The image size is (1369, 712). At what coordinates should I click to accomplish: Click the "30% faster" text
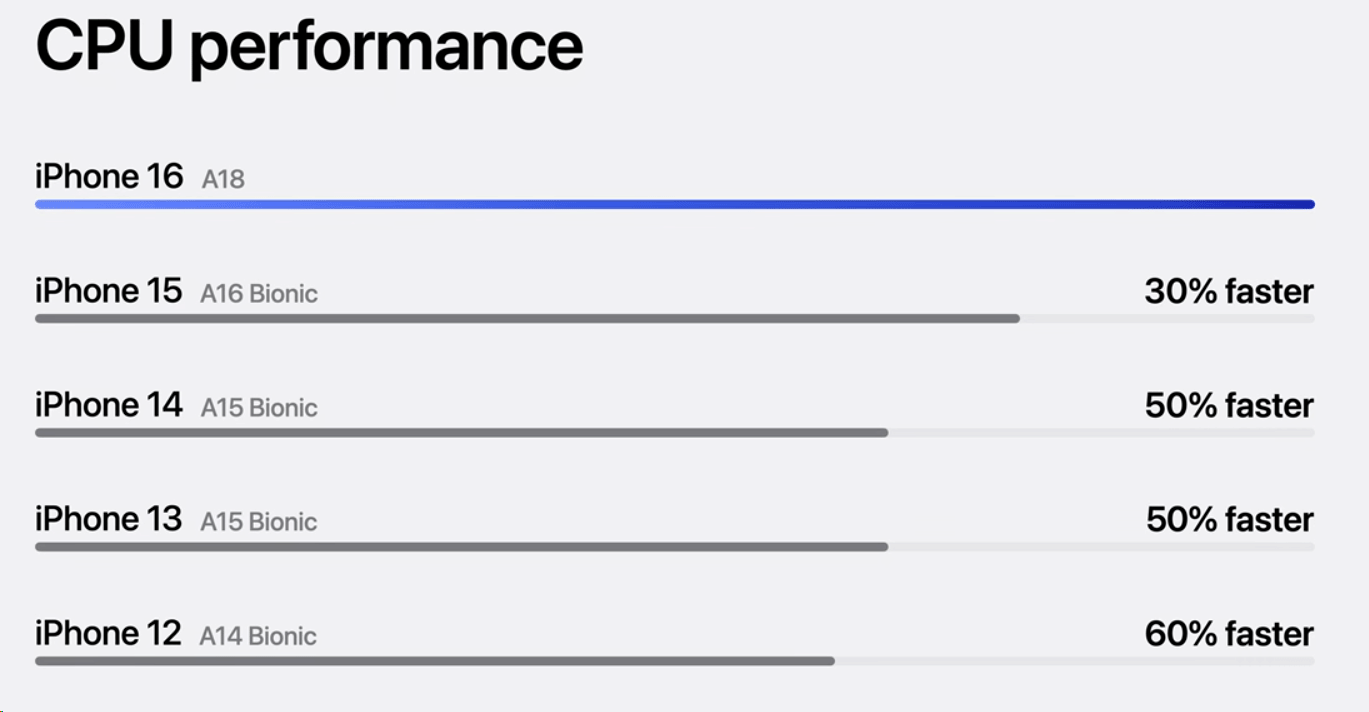tap(1229, 292)
